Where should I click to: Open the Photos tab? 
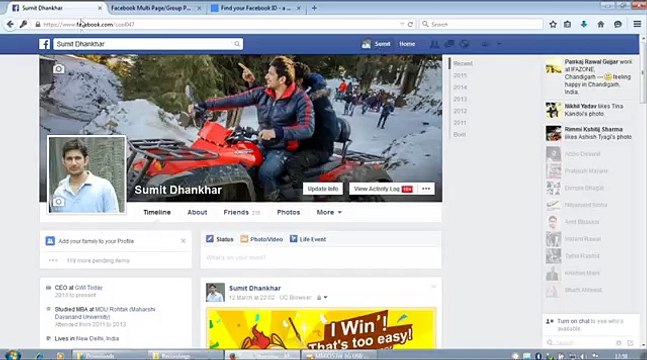pyautogui.click(x=288, y=212)
